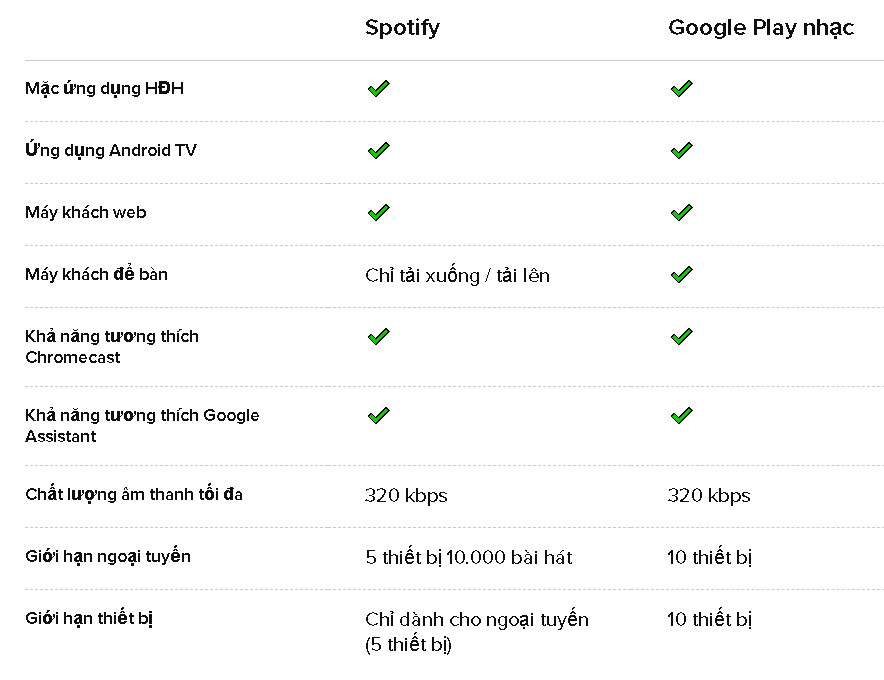Select the 'Chỉ tải xuống / tải lên' text
This screenshot has width=884, height=680.
(457, 275)
